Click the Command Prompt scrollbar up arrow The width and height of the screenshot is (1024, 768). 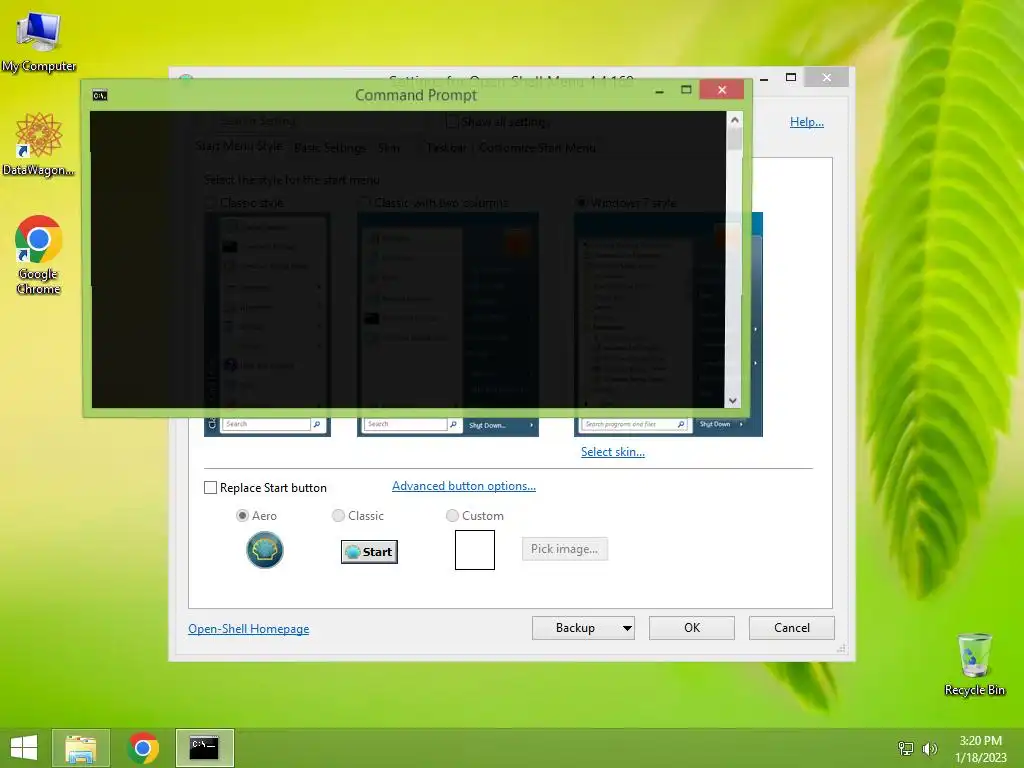click(x=734, y=120)
